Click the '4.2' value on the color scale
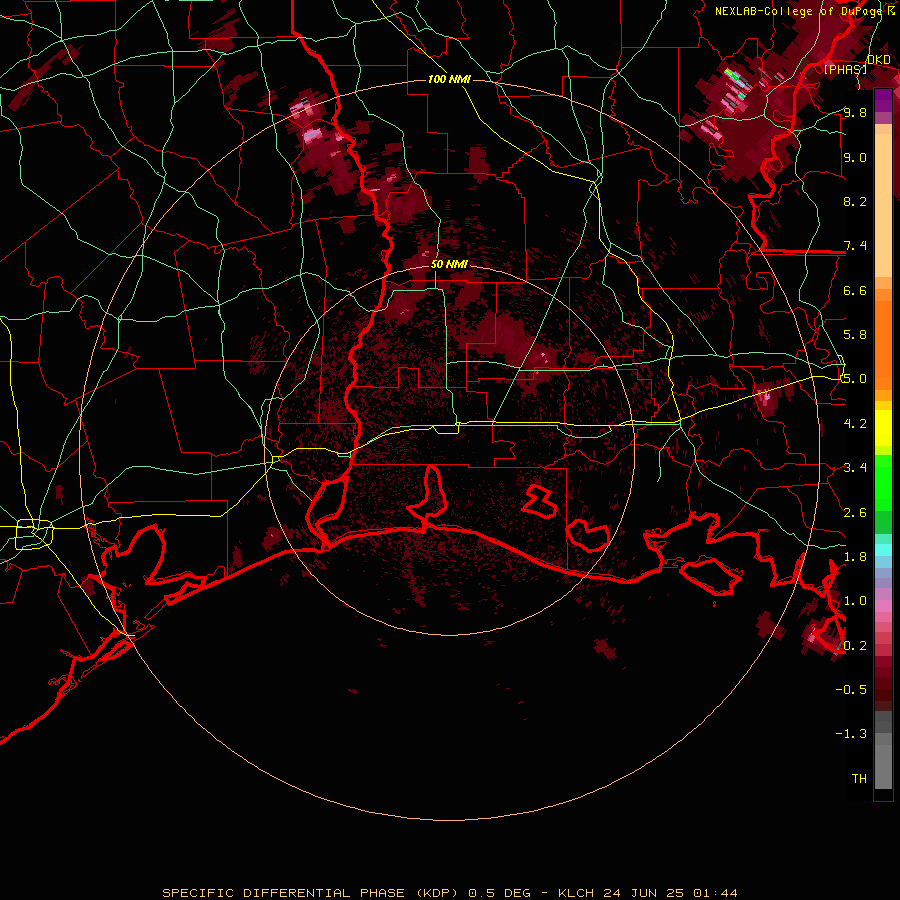The width and height of the screenshot is (900, 900). point(855,424)
